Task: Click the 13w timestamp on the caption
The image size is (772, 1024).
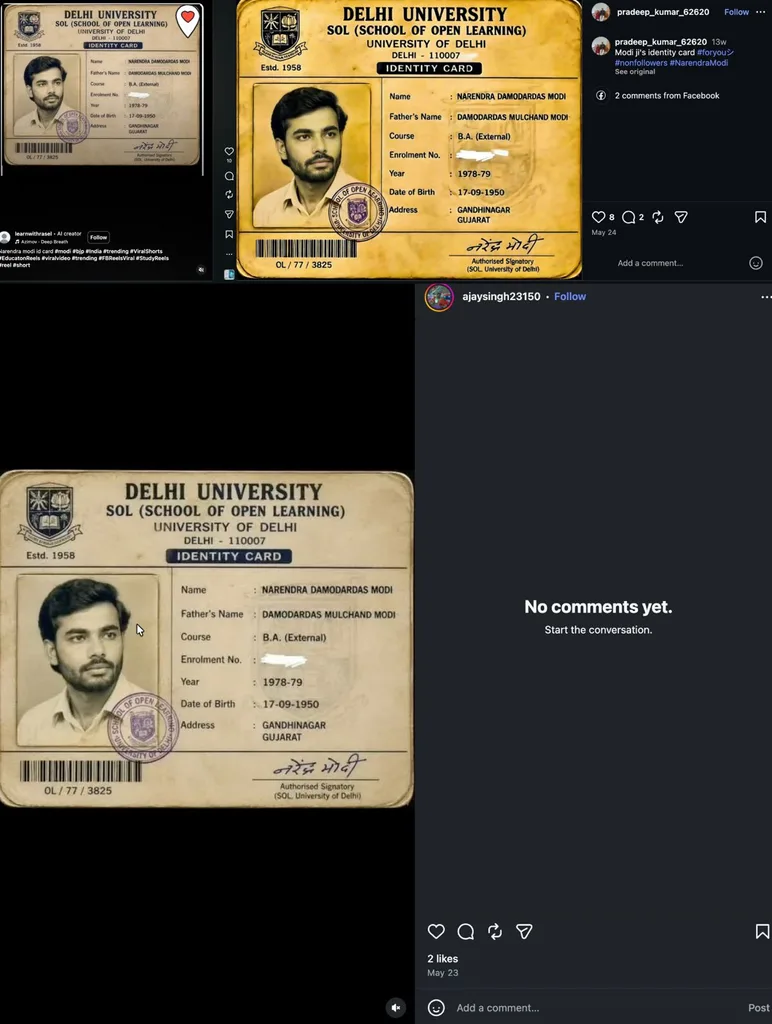Action: (719, 42)
